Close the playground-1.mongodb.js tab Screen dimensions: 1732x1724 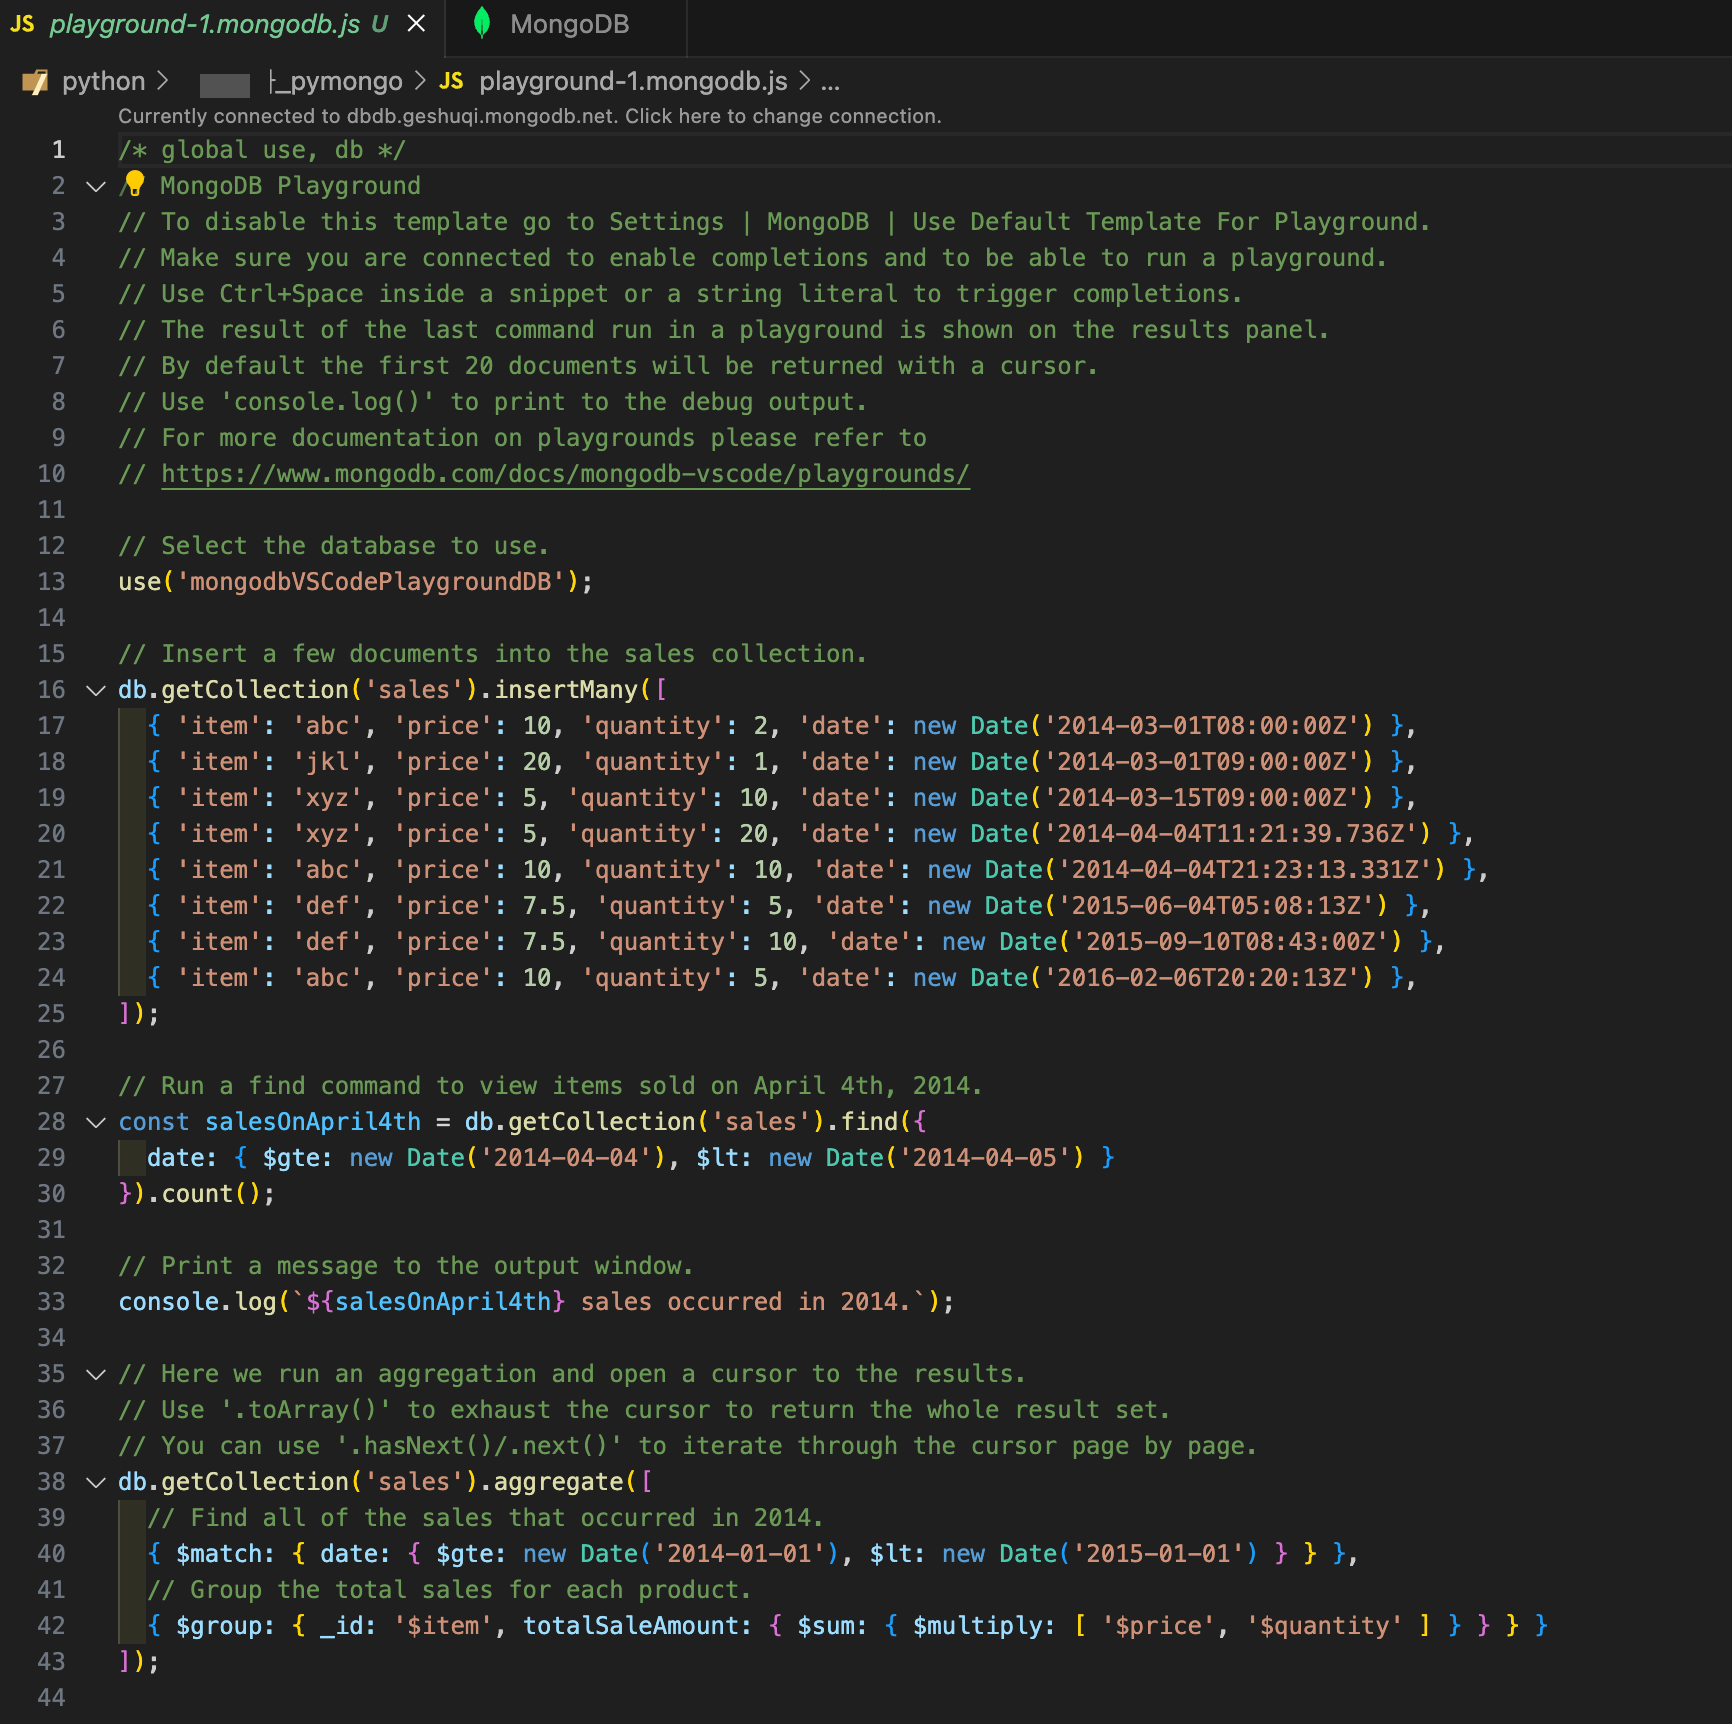point(416,23)
